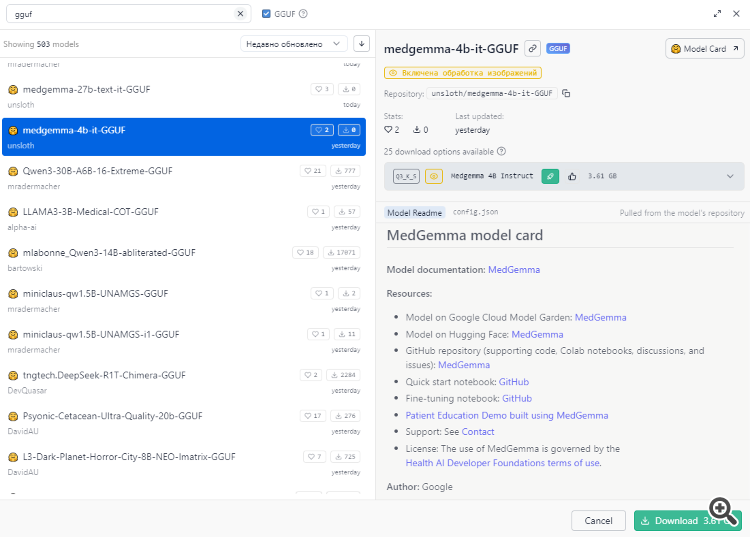
Task: Select Qwen3-30B-A6B-16-Extreme-GGUF model
Action: 184,178
